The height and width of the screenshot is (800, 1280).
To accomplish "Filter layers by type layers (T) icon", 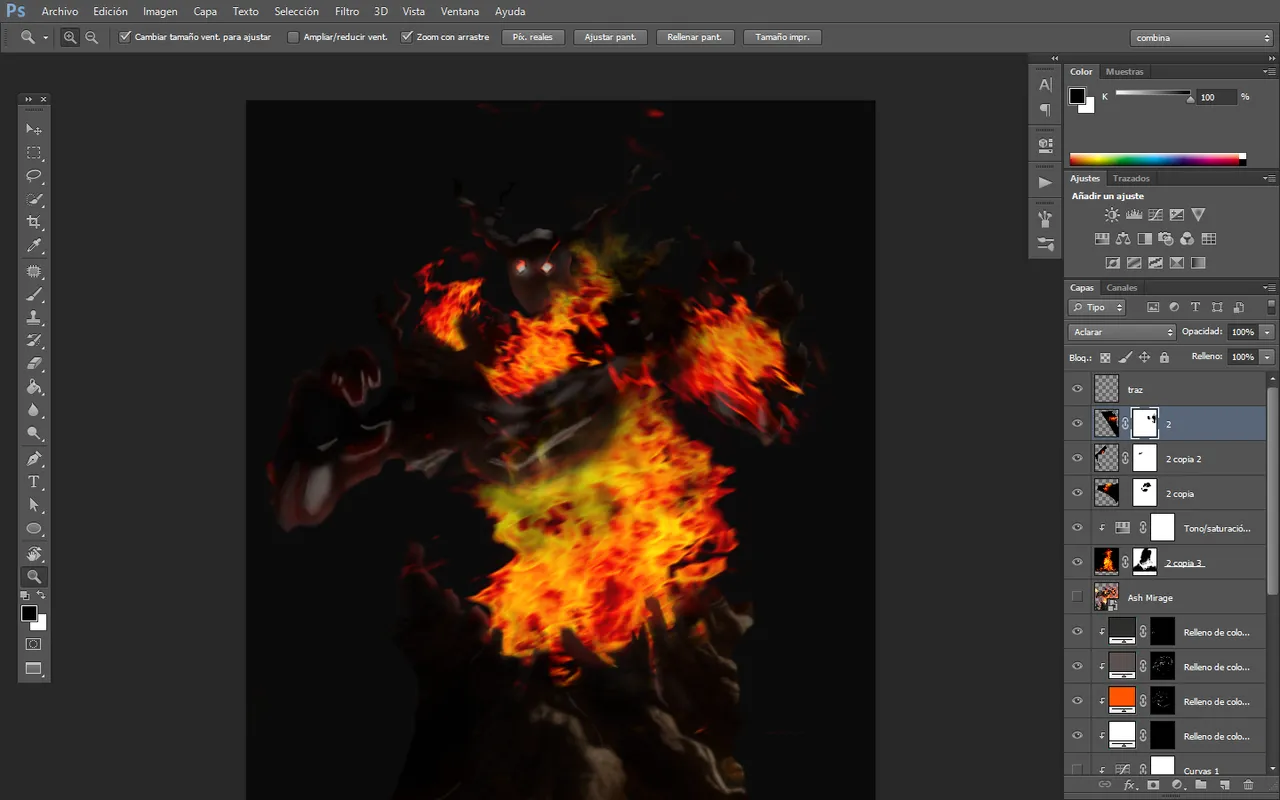I will [x=1195, y=308].
